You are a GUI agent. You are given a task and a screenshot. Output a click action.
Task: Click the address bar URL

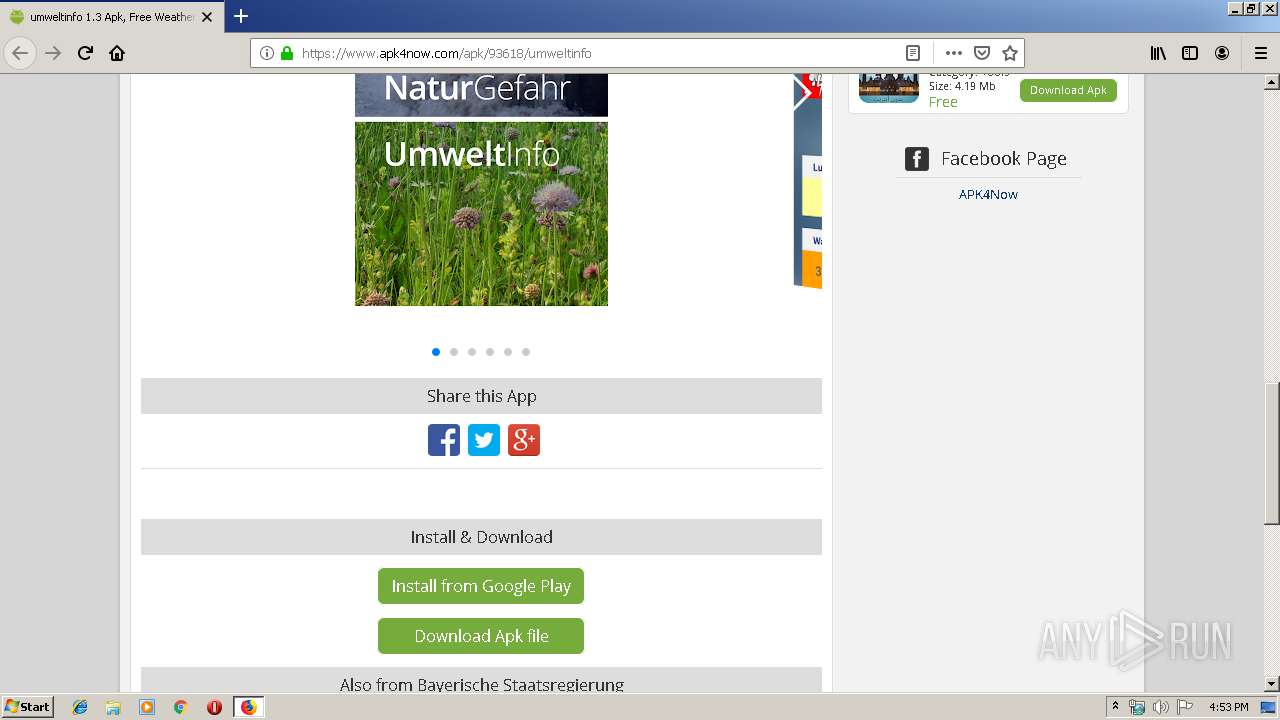click(x=446, y=53)
